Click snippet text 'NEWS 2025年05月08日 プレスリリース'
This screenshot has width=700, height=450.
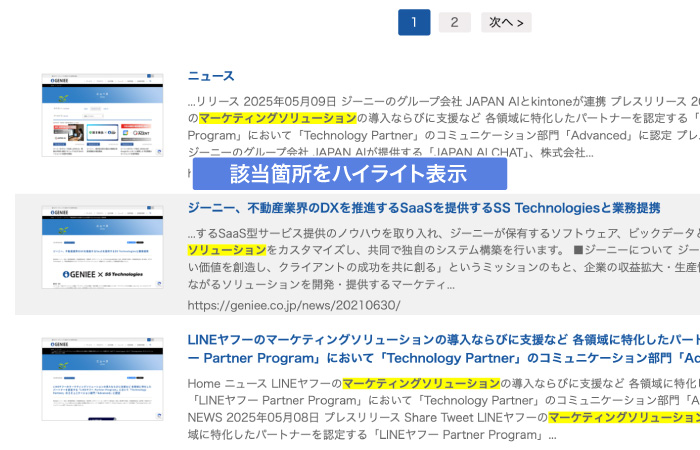[293, 417]
